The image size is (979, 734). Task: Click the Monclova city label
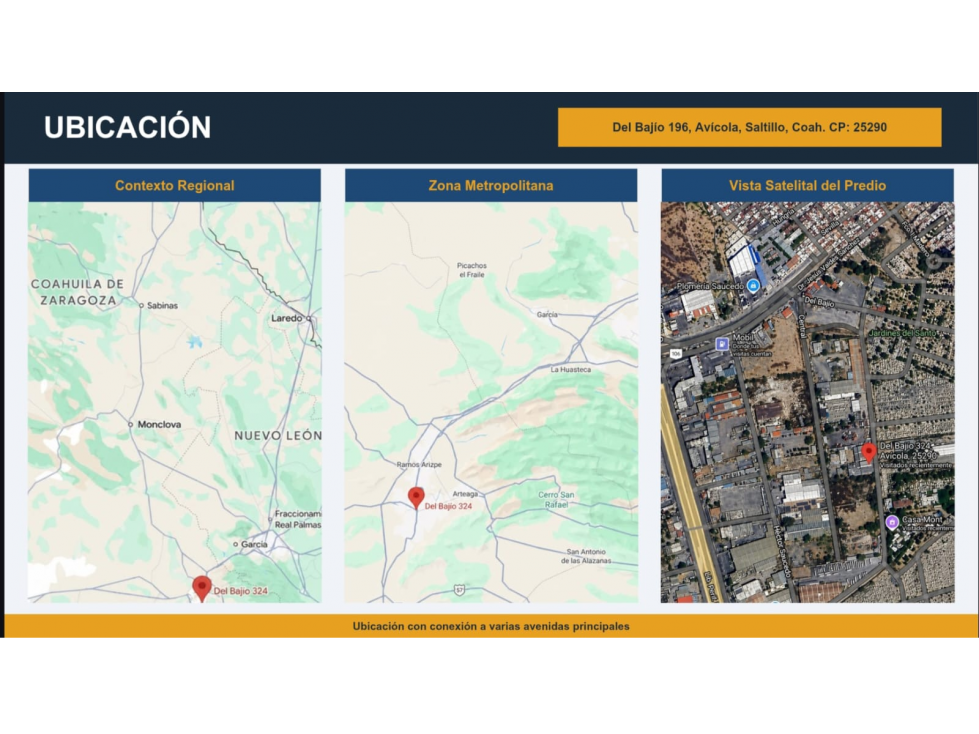click(159, 424)
